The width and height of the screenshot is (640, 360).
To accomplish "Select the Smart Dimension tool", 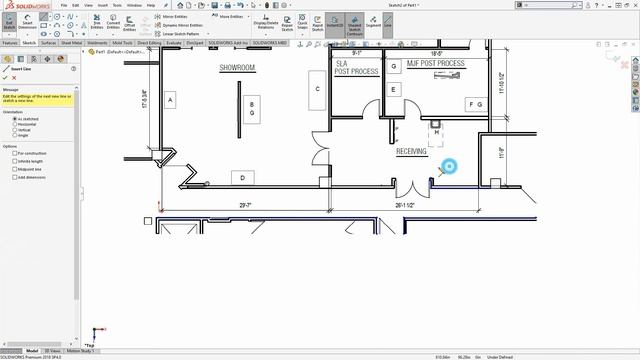I will tap(27, 22).
